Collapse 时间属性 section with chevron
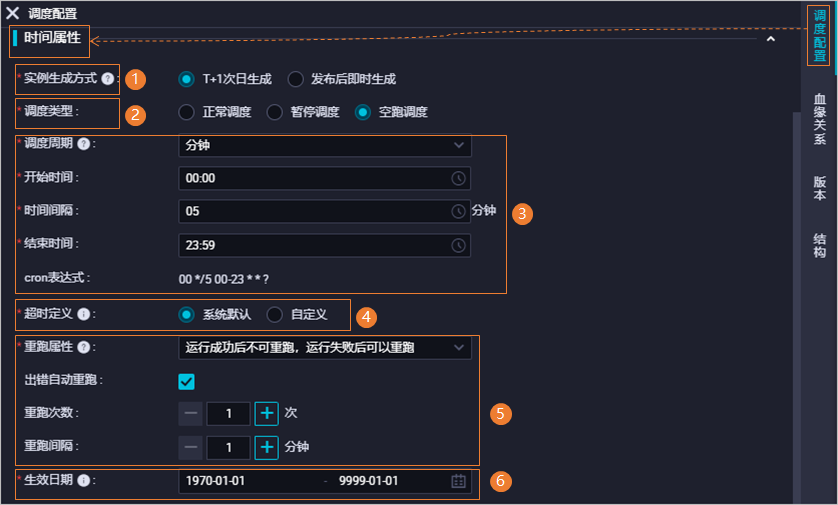 coord(771,39)
